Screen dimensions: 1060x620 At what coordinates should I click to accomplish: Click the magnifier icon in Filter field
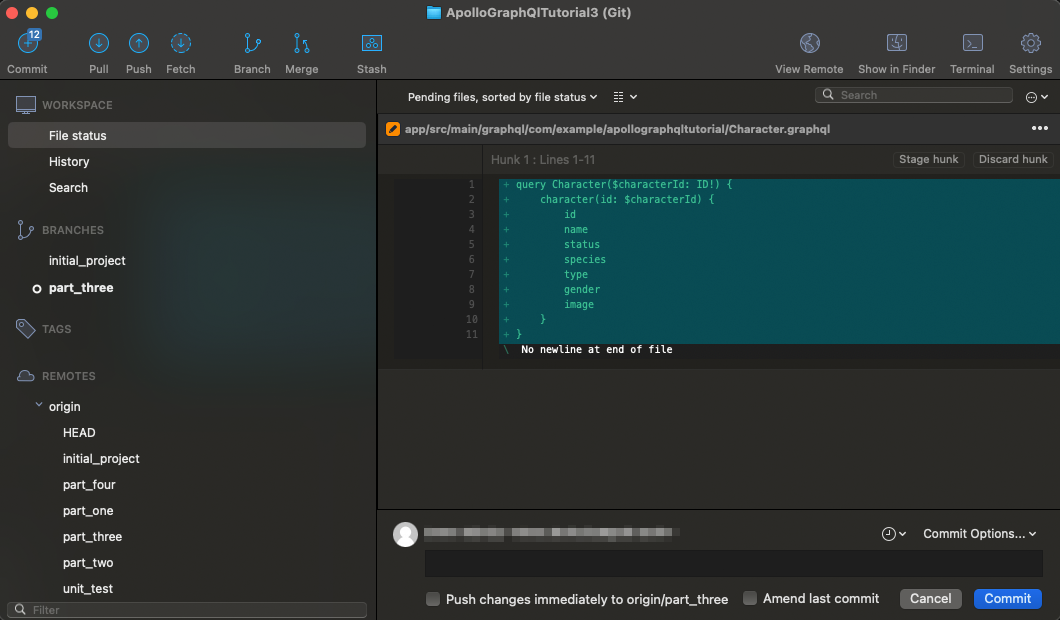20,609
